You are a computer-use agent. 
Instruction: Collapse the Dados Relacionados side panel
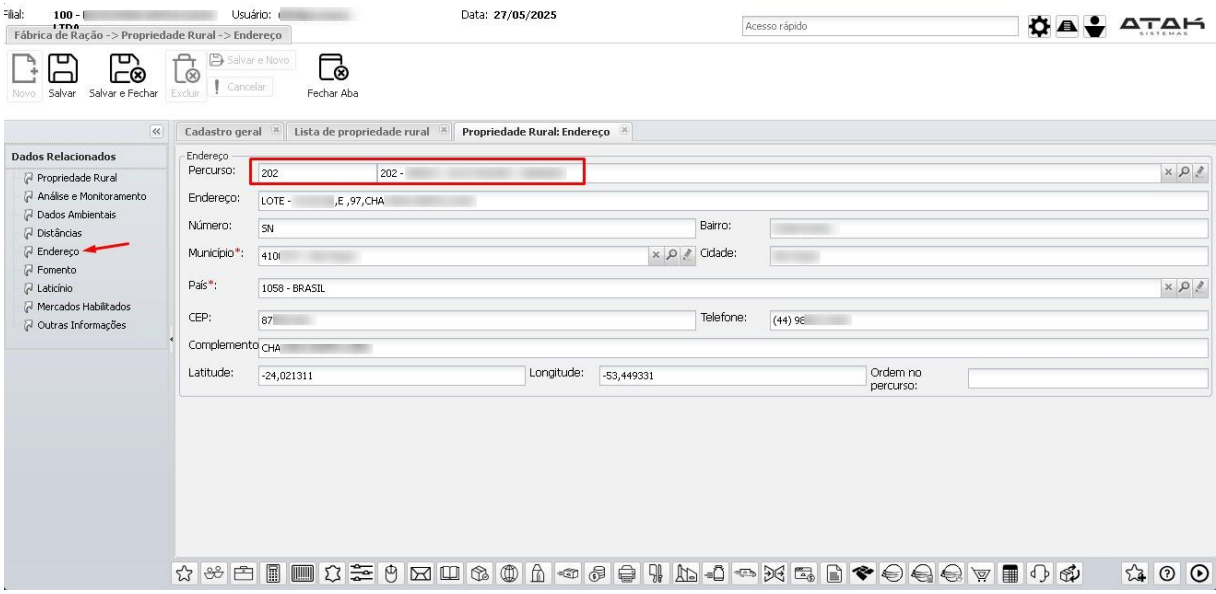pos(156,131)
